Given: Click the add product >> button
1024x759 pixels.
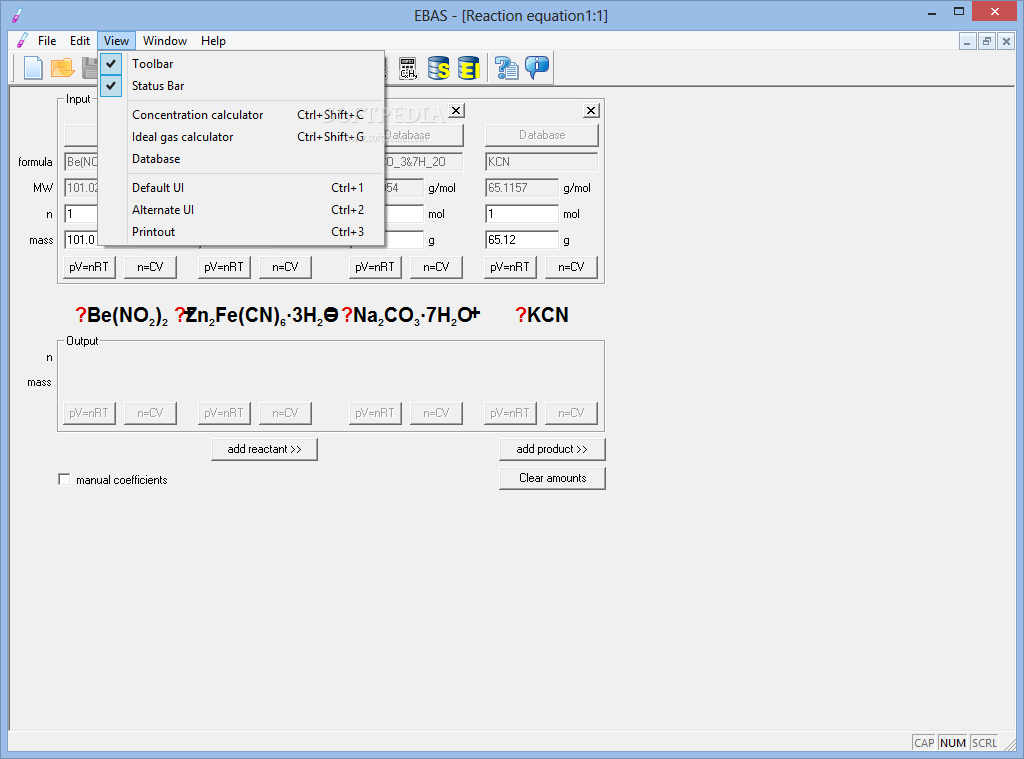Looking at the screenshot, I should pos(552,449).
